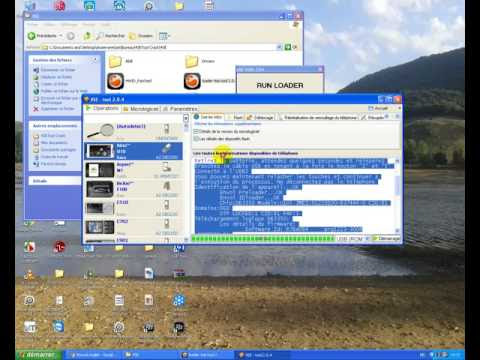Select the Autodetect magnifier entry in phone list
480x360 pixels.
[133, 132]
